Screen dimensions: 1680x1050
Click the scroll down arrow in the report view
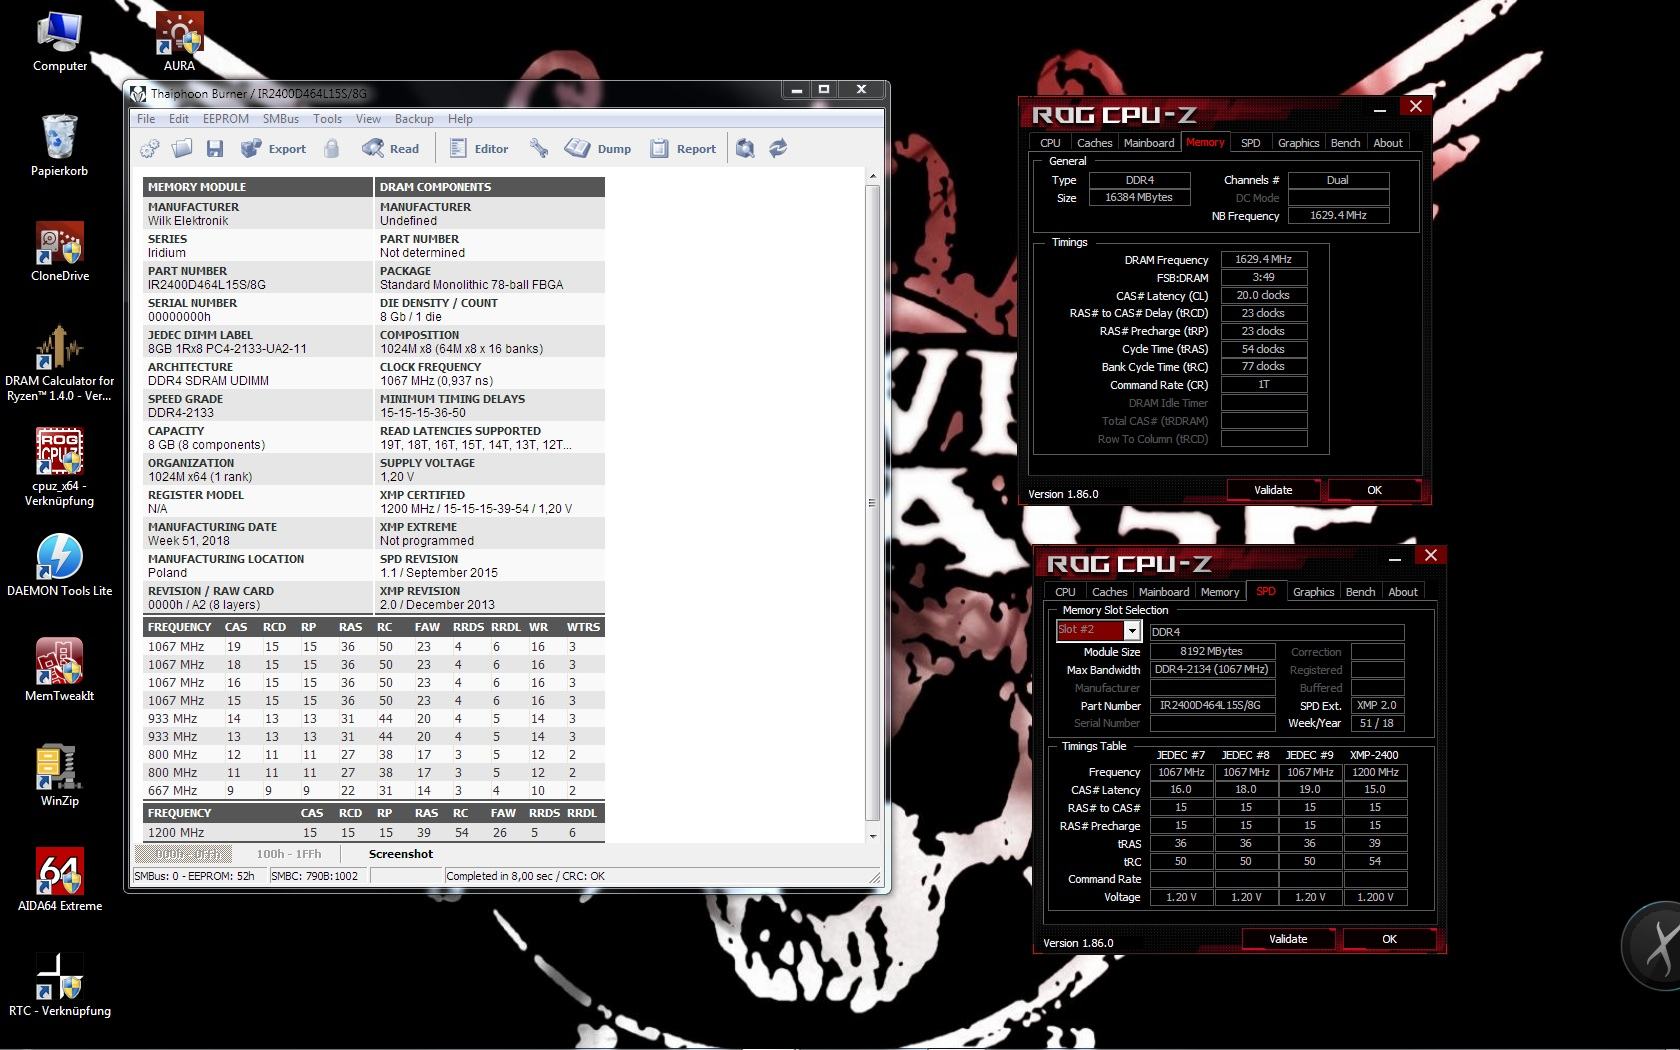coord(873,835)
